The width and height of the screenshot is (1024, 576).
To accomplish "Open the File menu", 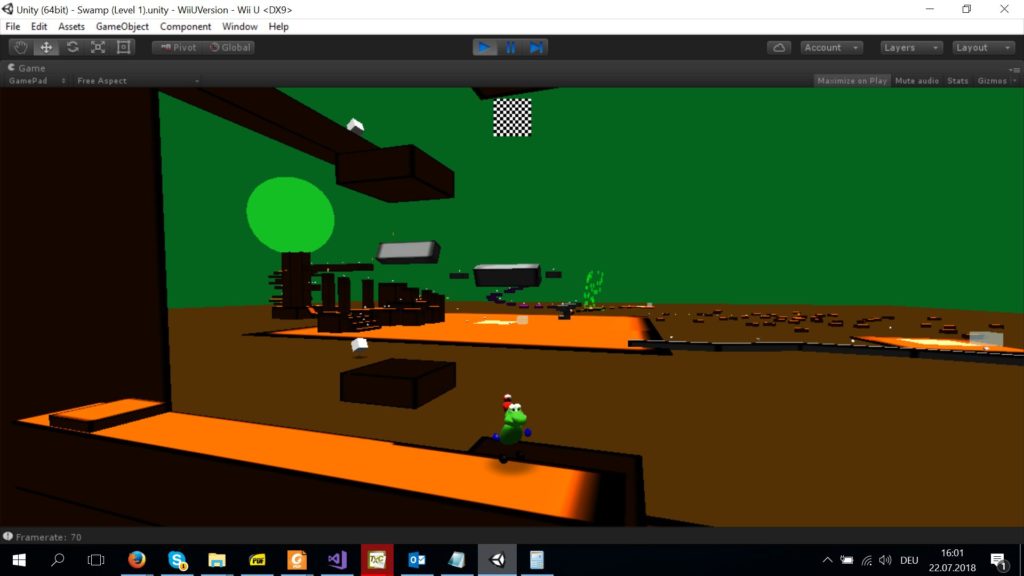I will coord(13,27).
